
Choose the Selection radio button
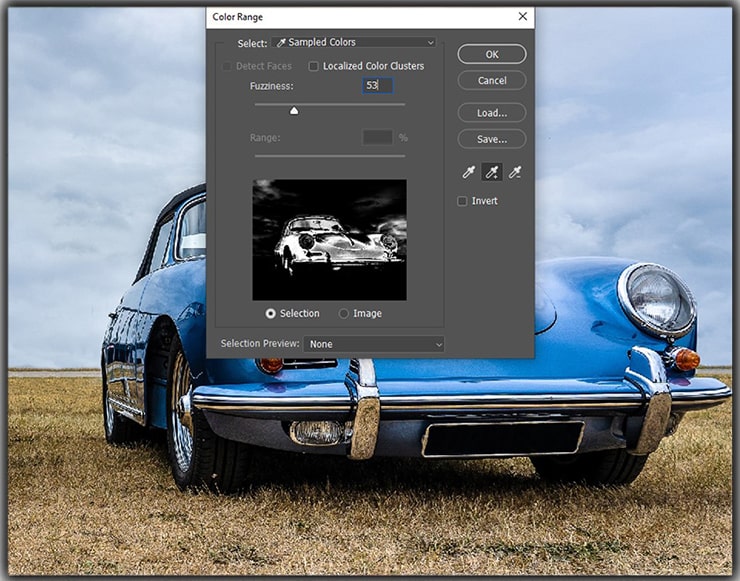coord(271,313)
